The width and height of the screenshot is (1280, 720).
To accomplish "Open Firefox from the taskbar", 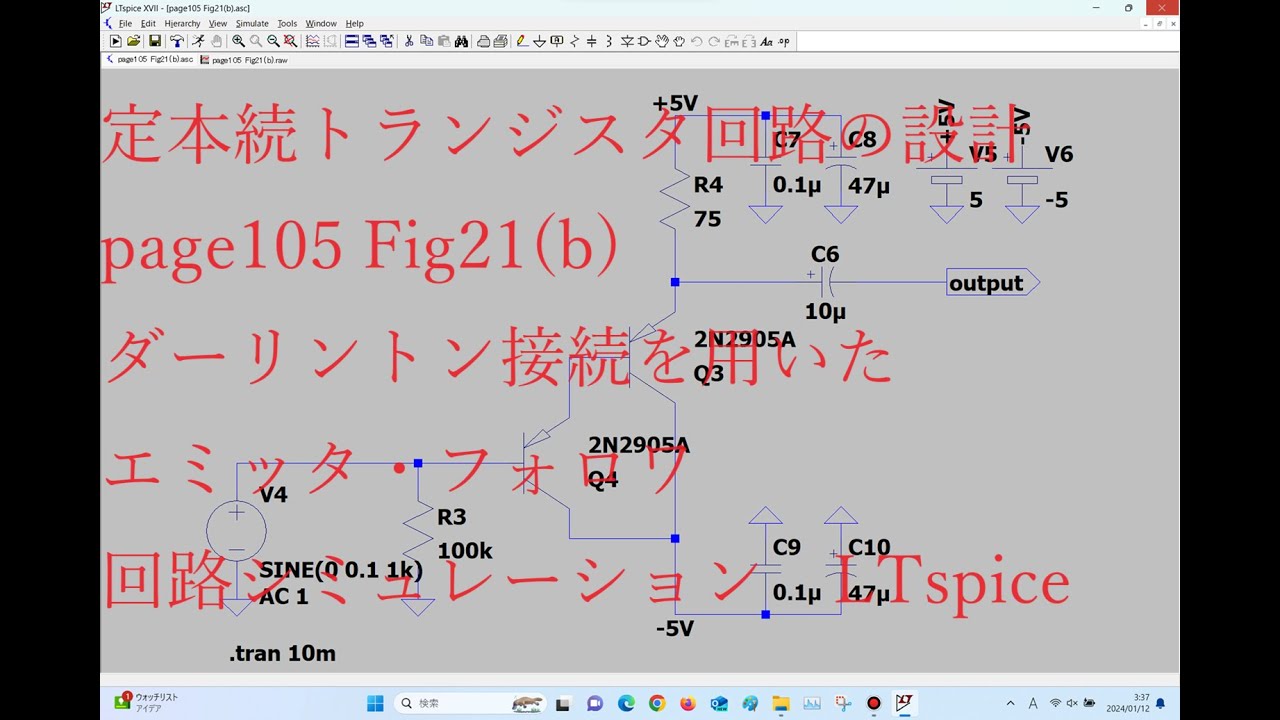I will (688, 703).
